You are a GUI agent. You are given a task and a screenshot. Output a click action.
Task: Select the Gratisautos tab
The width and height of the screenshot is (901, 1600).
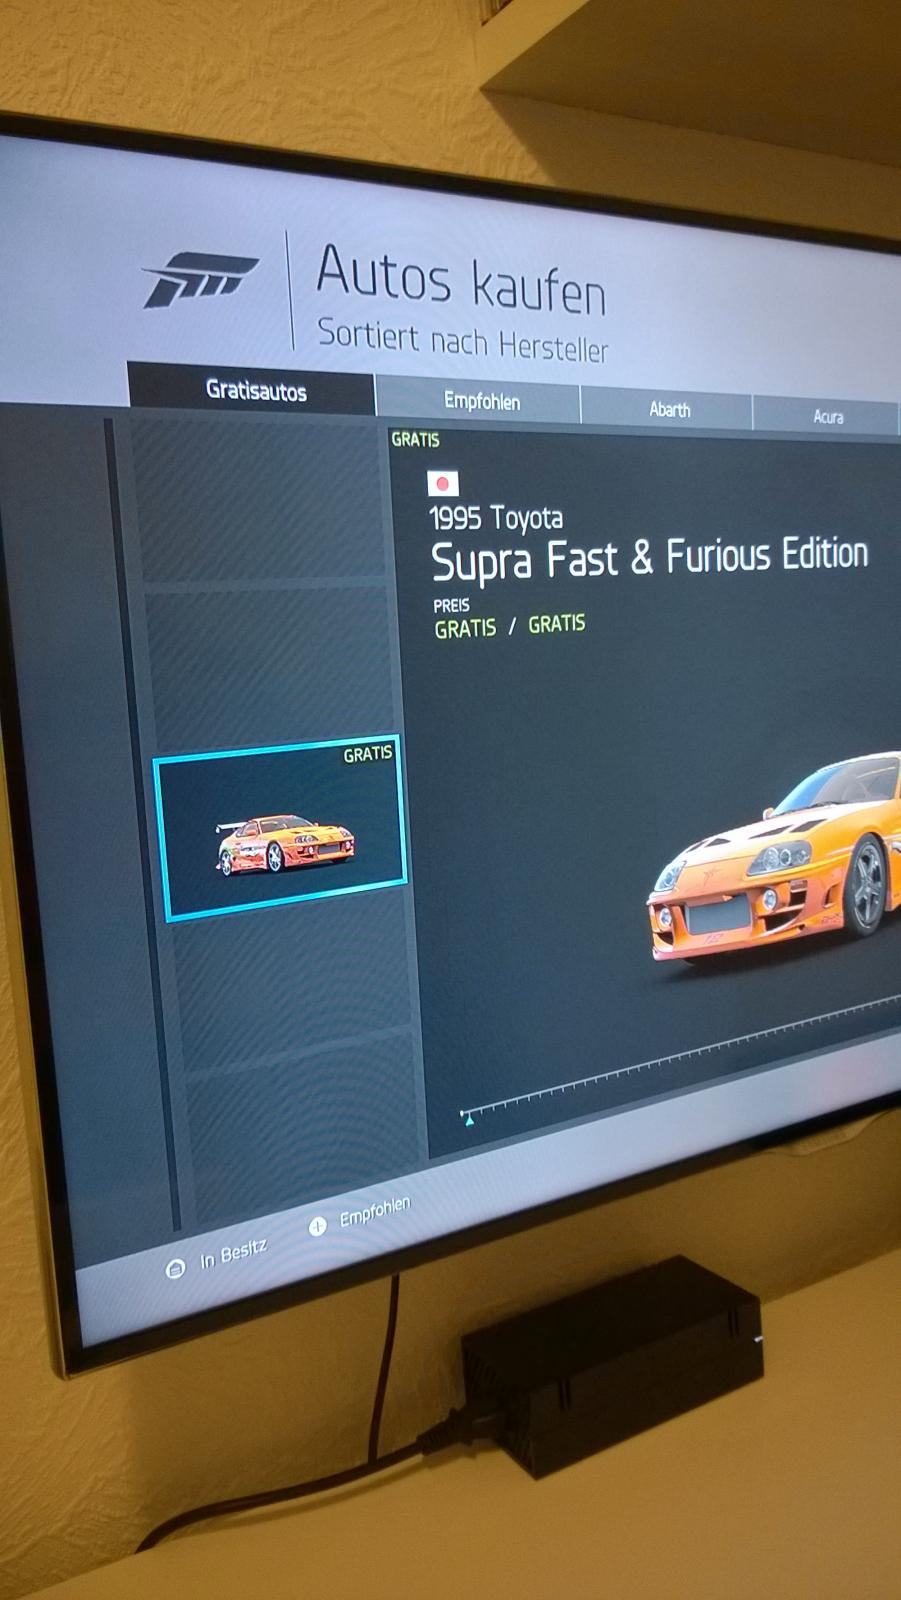point(252,389)
